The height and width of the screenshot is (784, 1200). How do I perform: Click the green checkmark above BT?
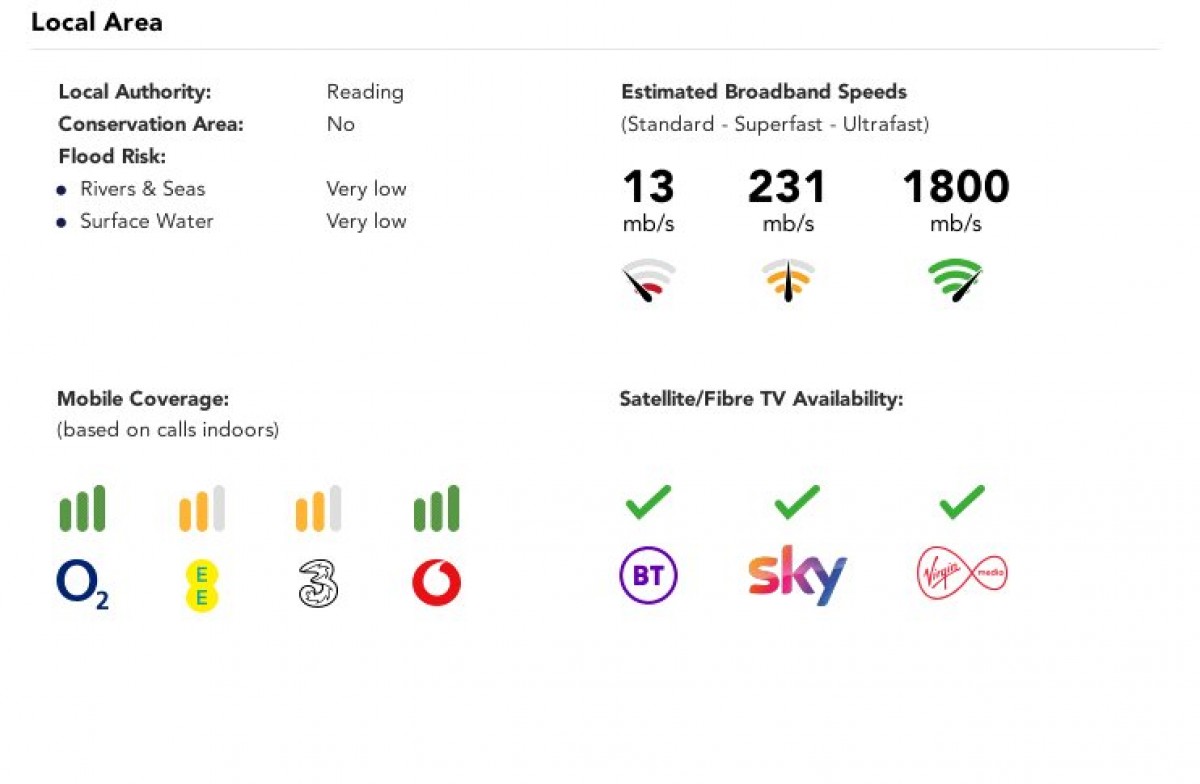coord(648,502)
